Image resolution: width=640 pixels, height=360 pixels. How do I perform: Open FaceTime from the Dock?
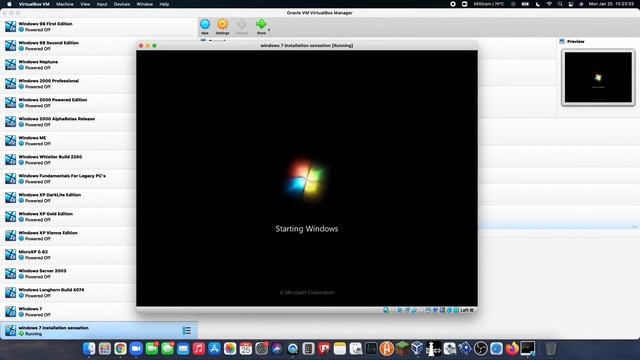152,349
